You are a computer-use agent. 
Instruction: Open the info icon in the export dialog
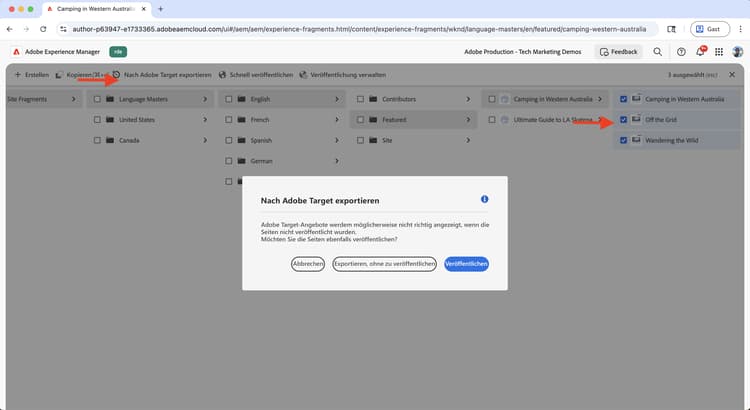[x=484, y=199]
